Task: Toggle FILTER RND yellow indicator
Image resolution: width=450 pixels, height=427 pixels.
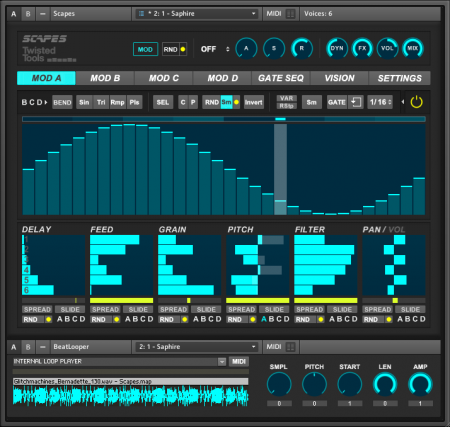Action: tap(321, 319)
